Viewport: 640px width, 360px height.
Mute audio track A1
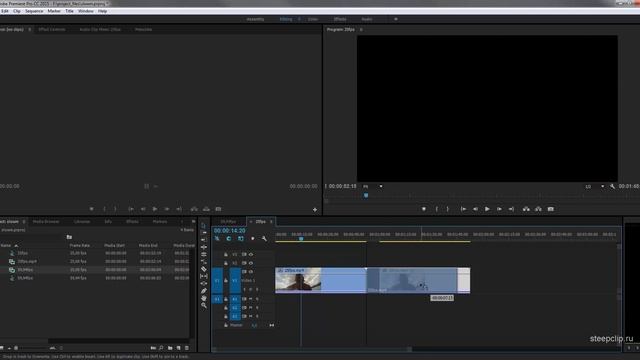251,299
